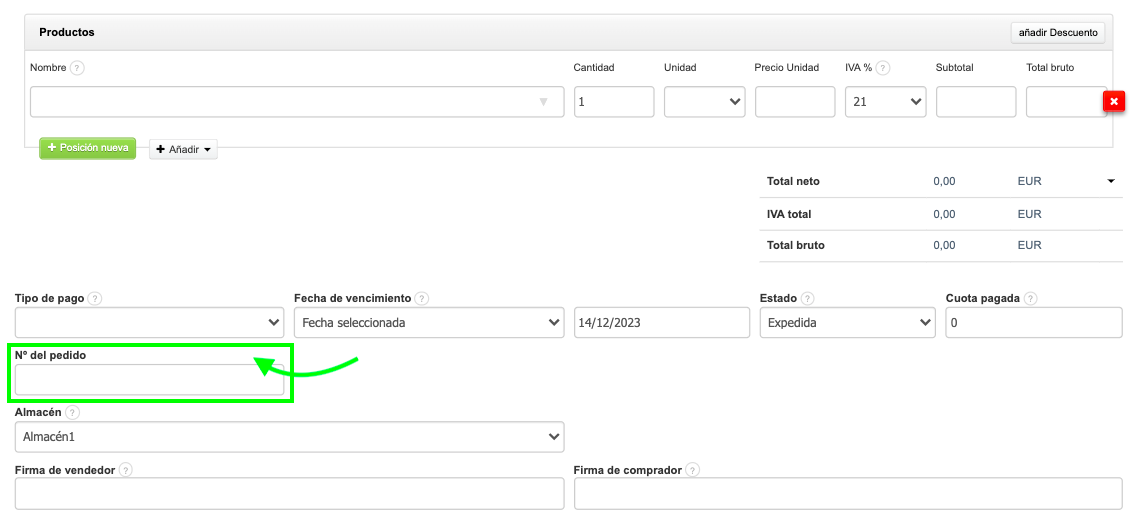Screen dimensions: 1148x517
Task: Click help icon next to Almacén label
Action: click(73, 412)
